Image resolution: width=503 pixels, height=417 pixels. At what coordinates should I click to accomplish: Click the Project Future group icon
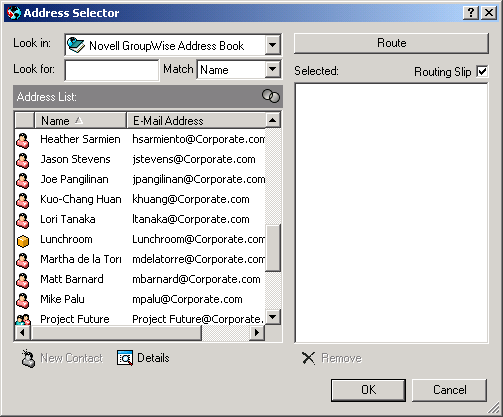(23, 319)
